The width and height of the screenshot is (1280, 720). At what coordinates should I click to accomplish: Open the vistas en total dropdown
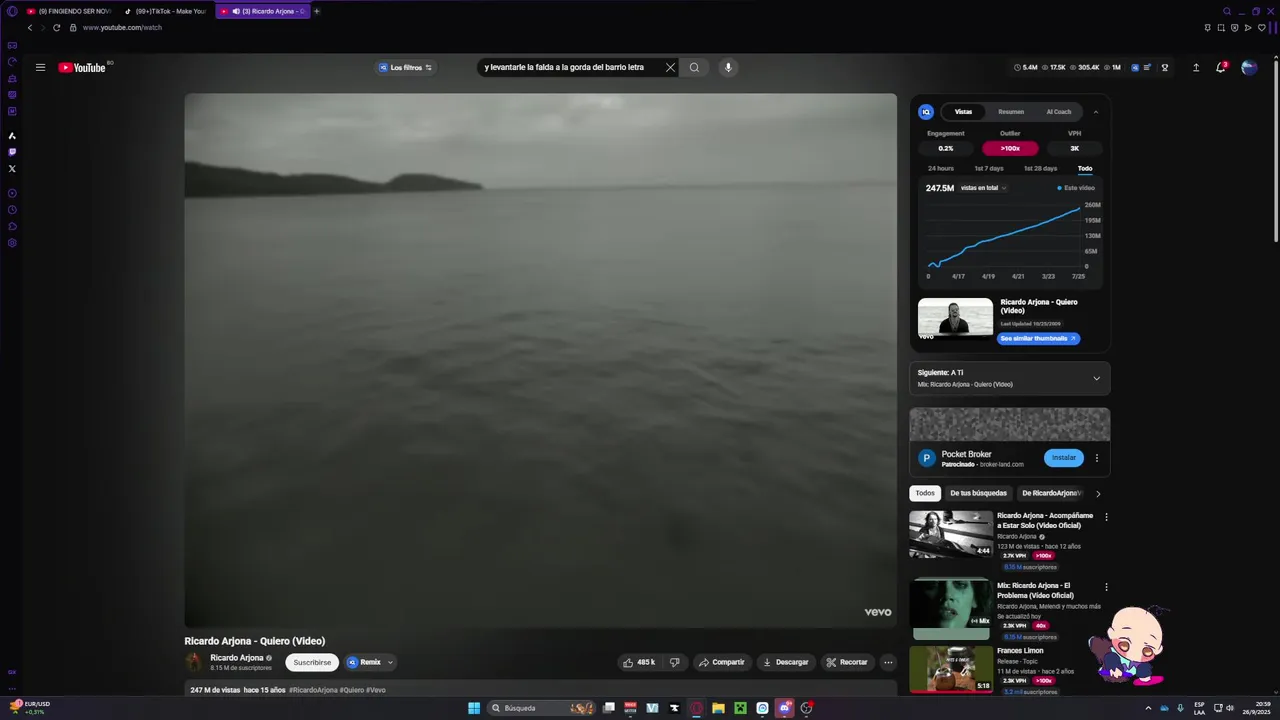pos(984,188)
